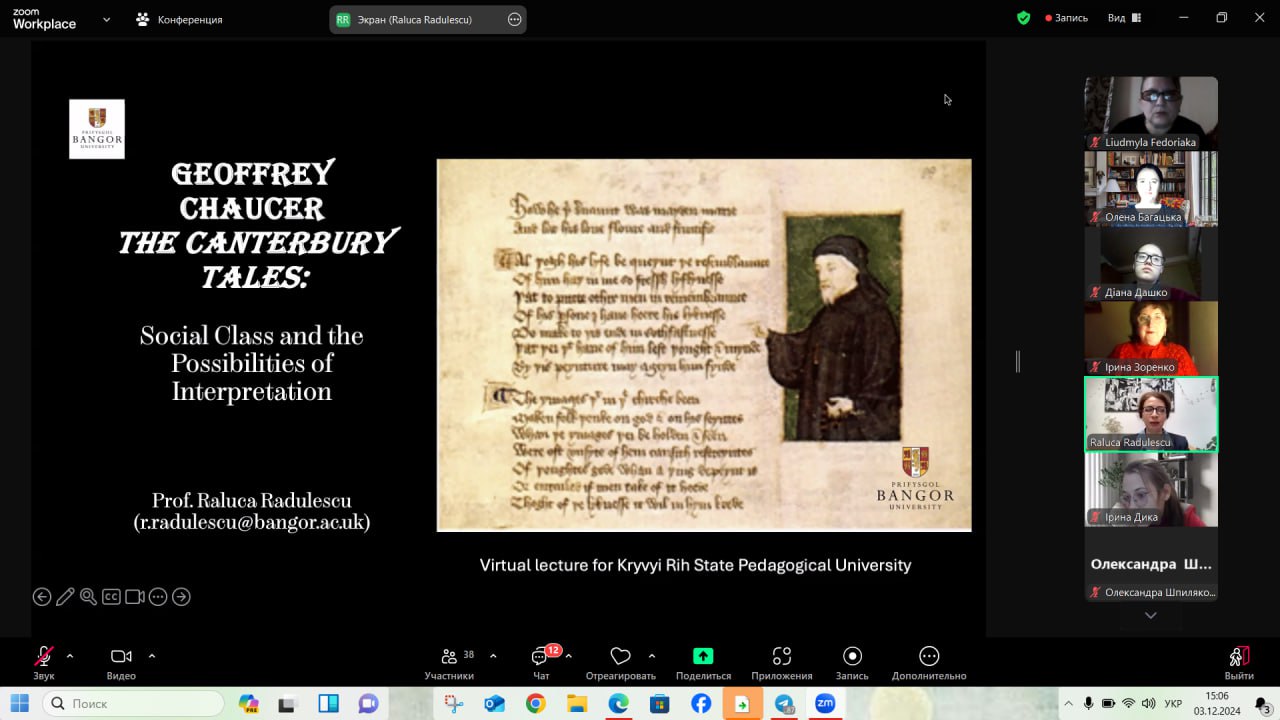Viewport: 1280px width, 720px height.
Task: Select the pen tool in slideshow controls
Action: [65, 597]
